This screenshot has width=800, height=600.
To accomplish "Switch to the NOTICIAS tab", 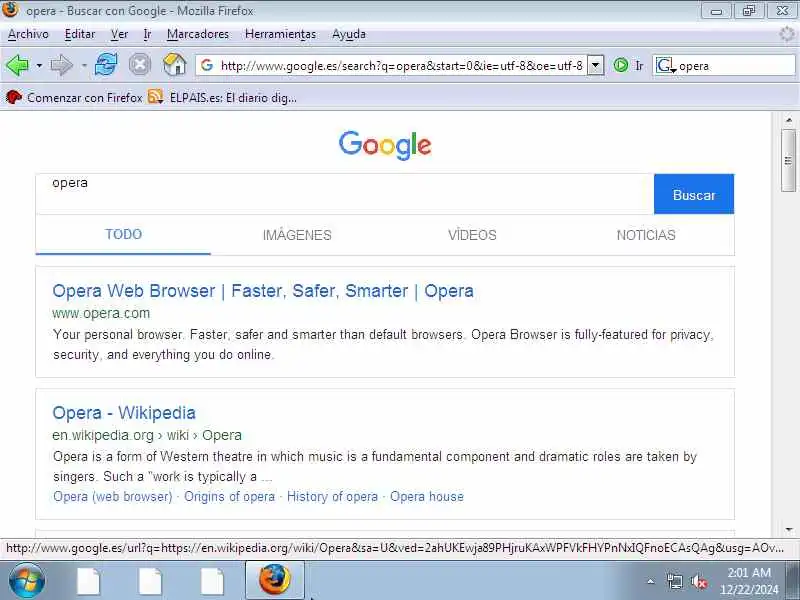I will click(x=646, y=235).
